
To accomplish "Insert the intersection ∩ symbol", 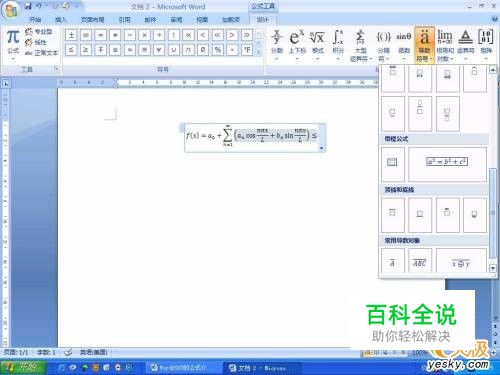I will (188, 50).
